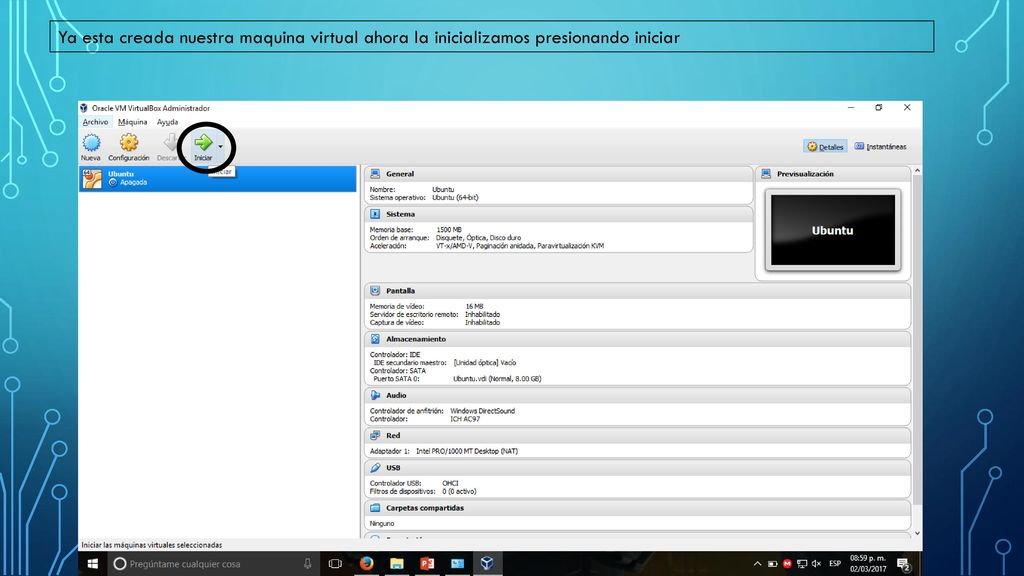Open the Carpetas compartidas section header
Viewport: 1024px width, 576px height.
click(637, 507)
